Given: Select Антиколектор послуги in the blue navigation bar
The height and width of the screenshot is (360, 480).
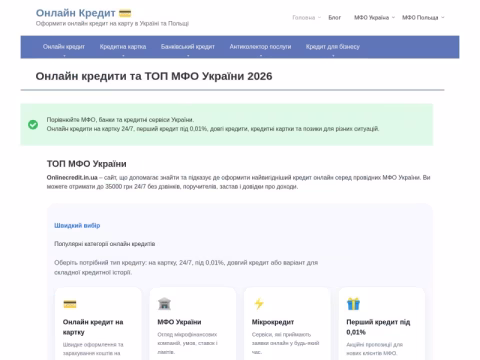Looking at the screenshot, I should [260, 47].
